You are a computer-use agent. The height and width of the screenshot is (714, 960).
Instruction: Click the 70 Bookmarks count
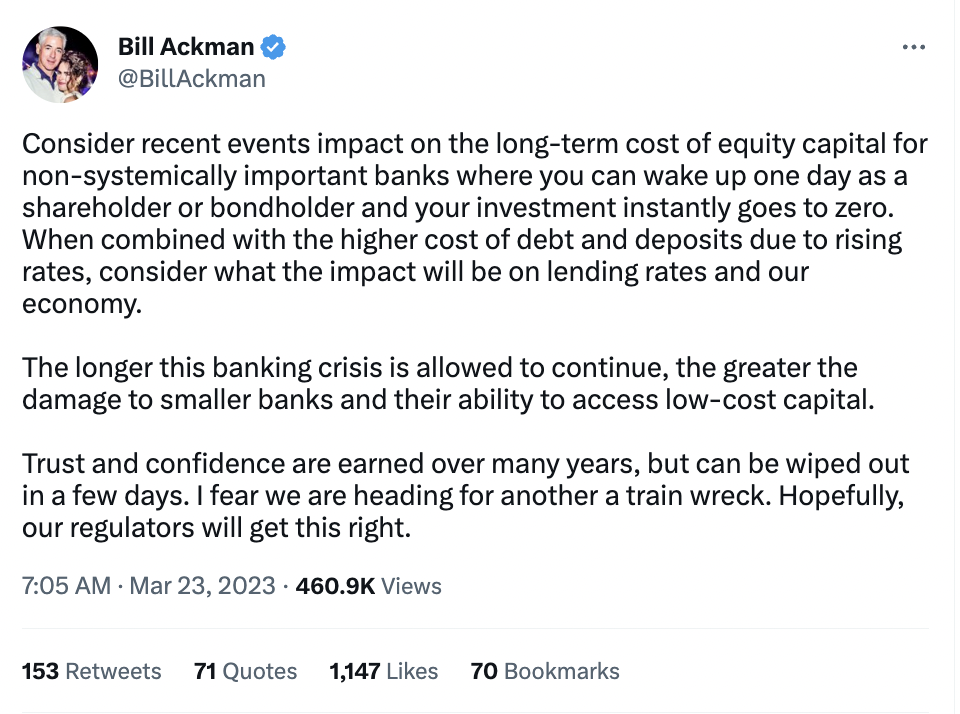pos(544,671)
